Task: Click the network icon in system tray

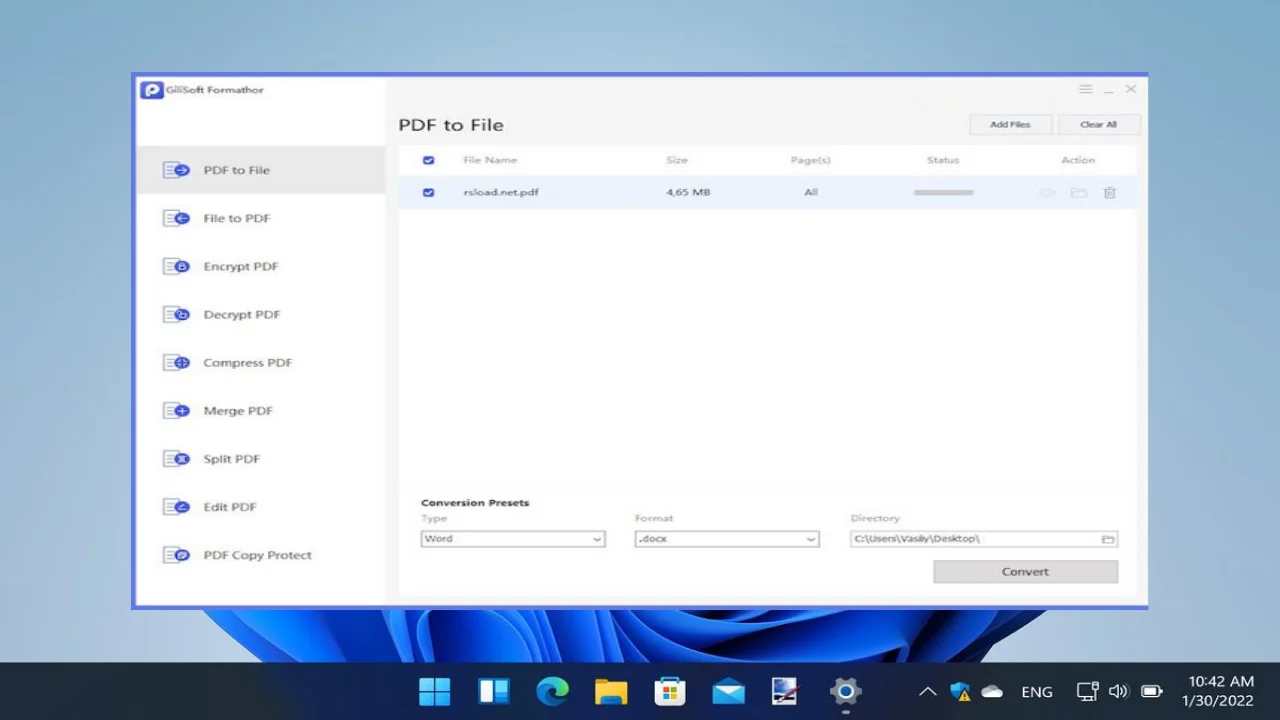Action: (x=1087, y=691)
